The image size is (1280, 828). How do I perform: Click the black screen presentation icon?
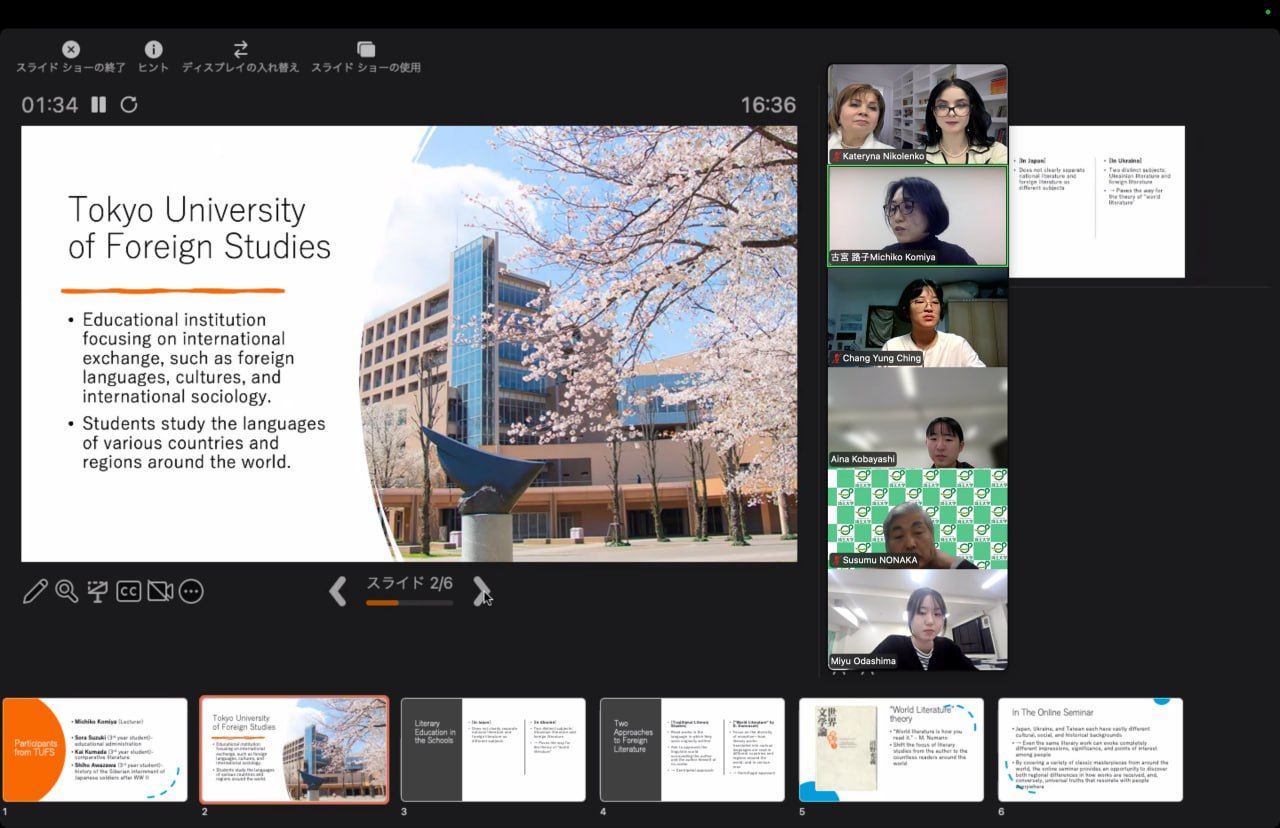[97, 591]
